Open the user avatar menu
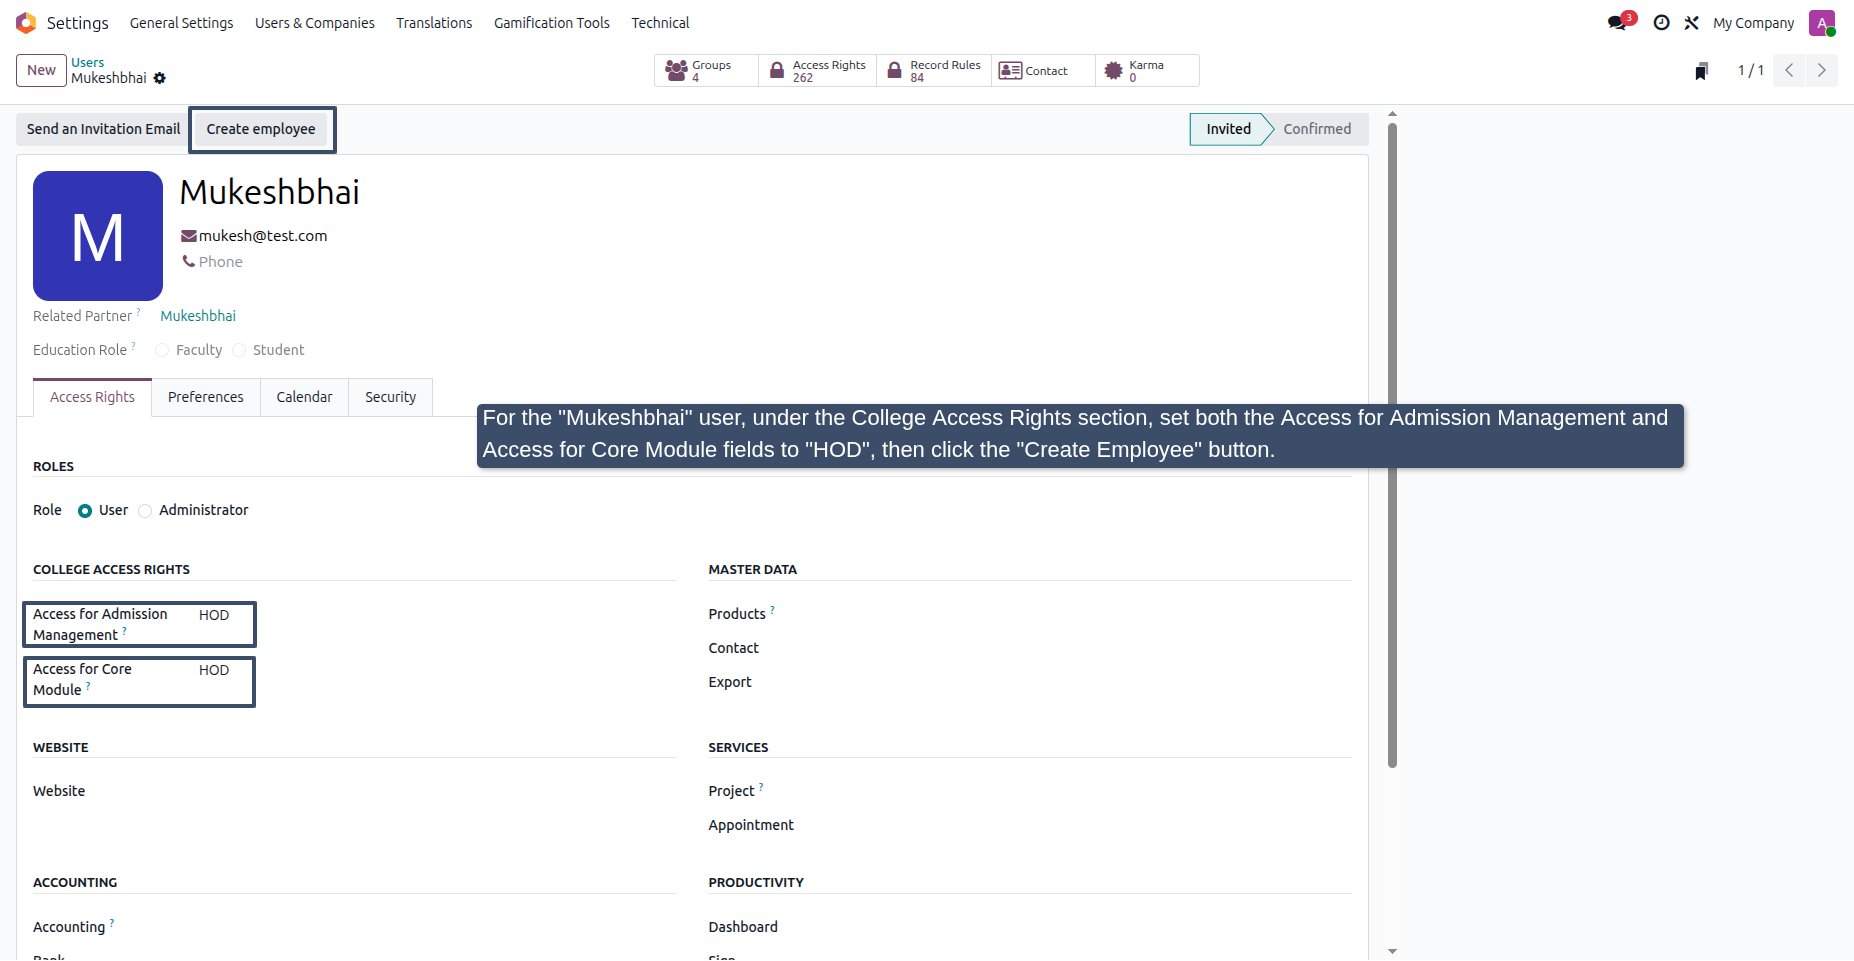The height and width of the screenshot is (961, 1854). 1822,22
